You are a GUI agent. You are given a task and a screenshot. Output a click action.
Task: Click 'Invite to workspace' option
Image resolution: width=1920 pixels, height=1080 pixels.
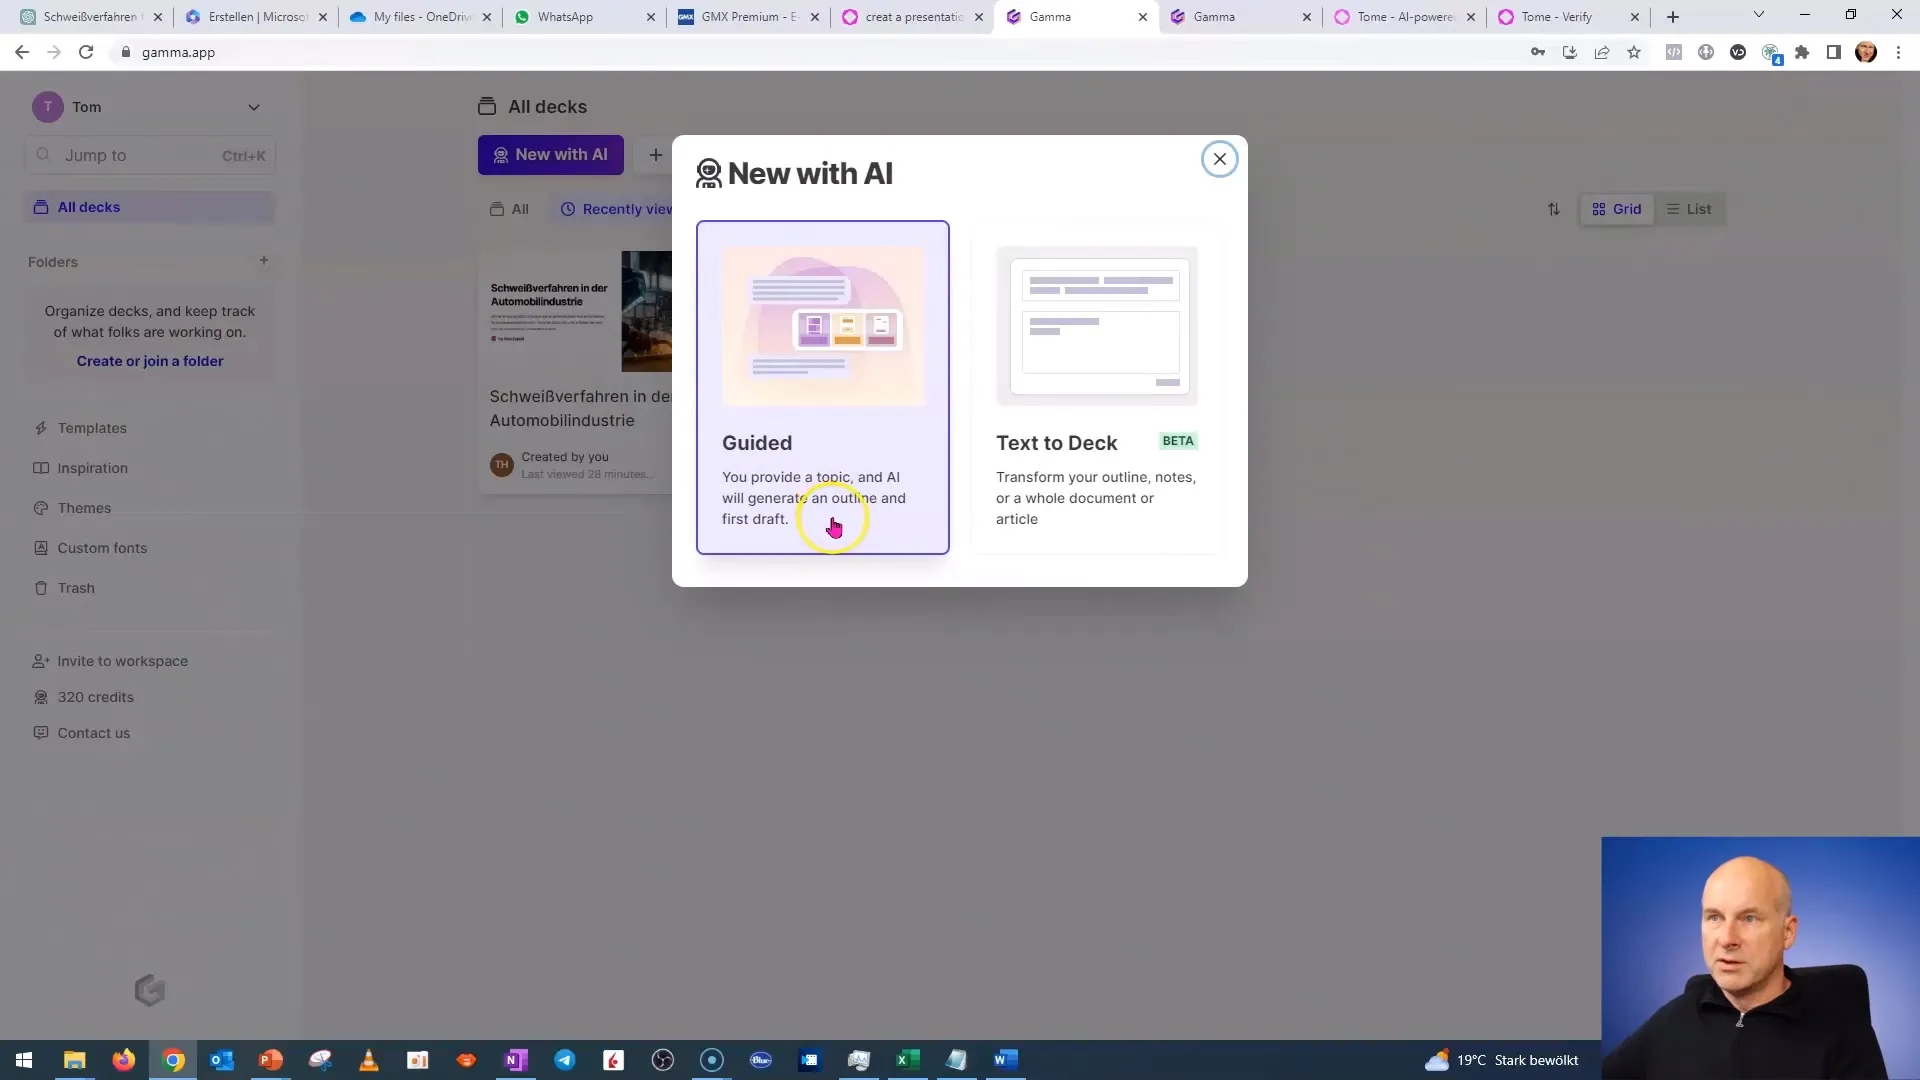coord(123,659)
